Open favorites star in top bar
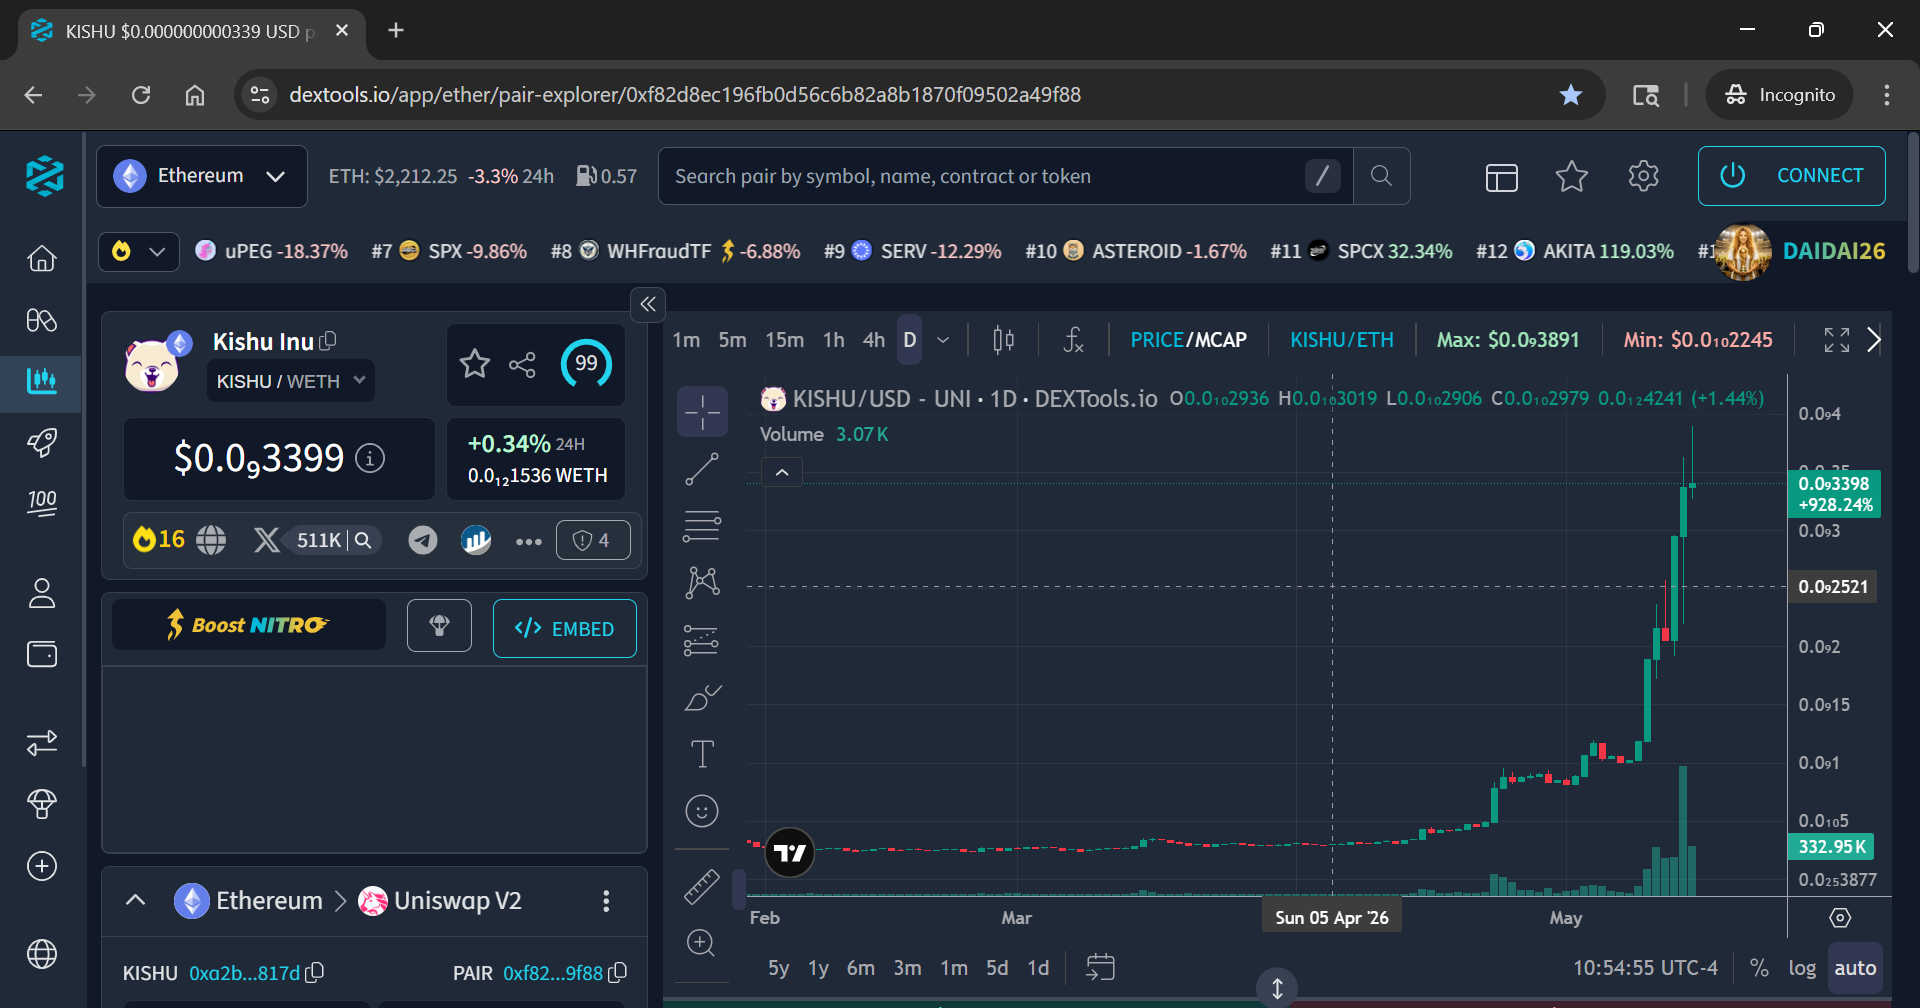The height and width of the screenshot is (1008, 1920). click(1572, 176)
